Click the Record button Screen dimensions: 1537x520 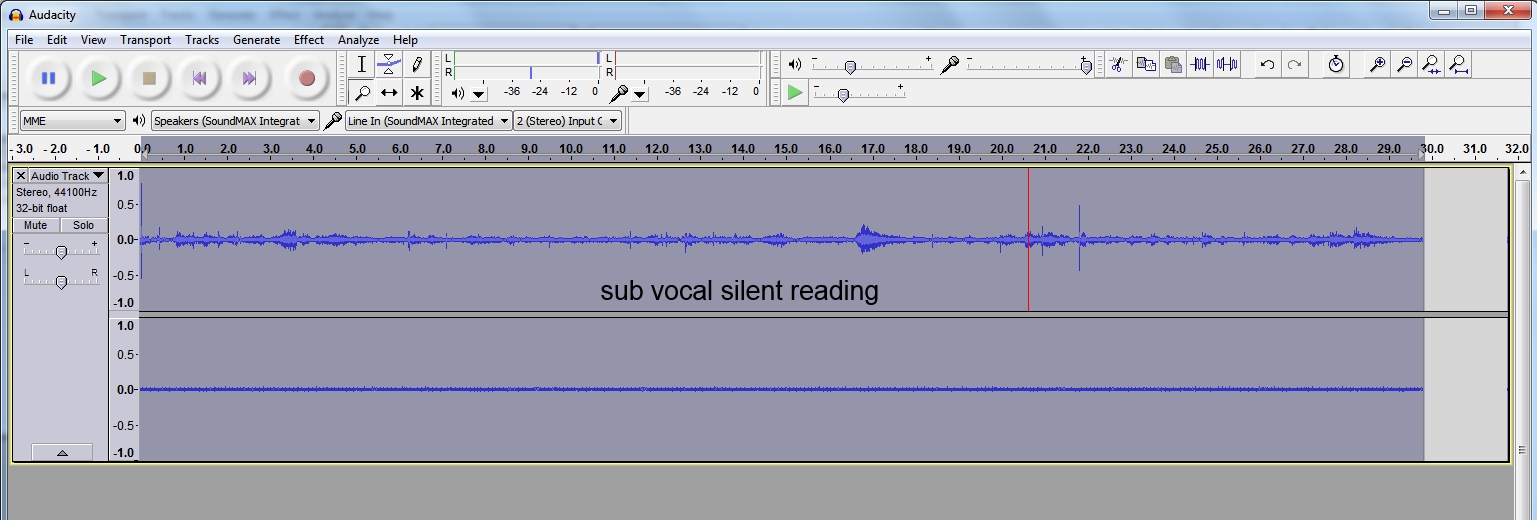pos(307,78)
